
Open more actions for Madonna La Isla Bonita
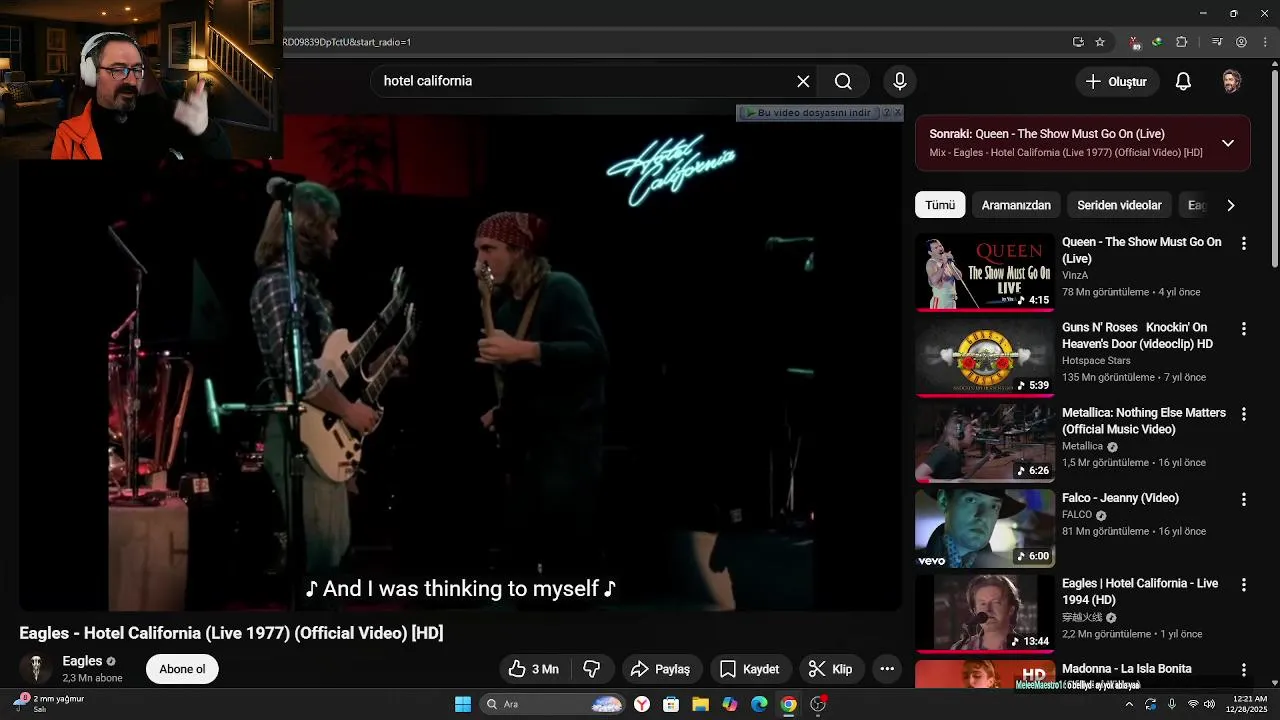1244,670
